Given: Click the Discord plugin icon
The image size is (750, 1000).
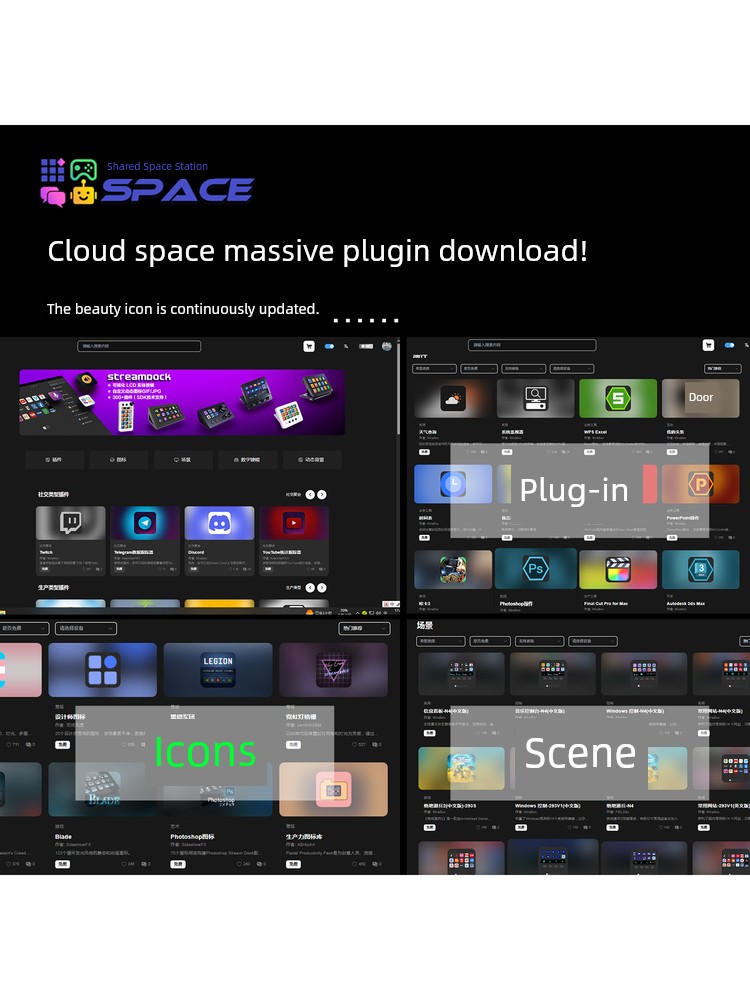Looking at the screenshot, I should (219, 523).
